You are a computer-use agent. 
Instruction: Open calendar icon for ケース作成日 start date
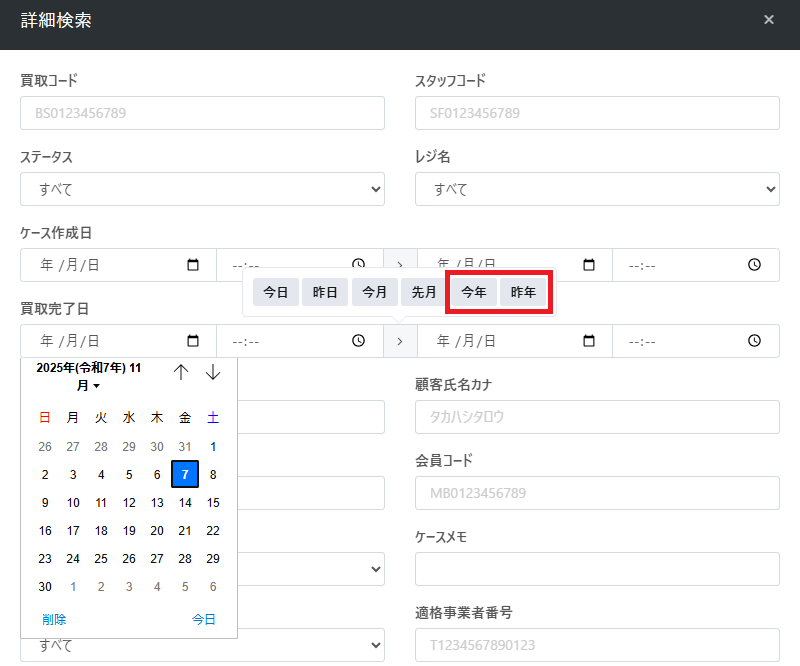194,265
